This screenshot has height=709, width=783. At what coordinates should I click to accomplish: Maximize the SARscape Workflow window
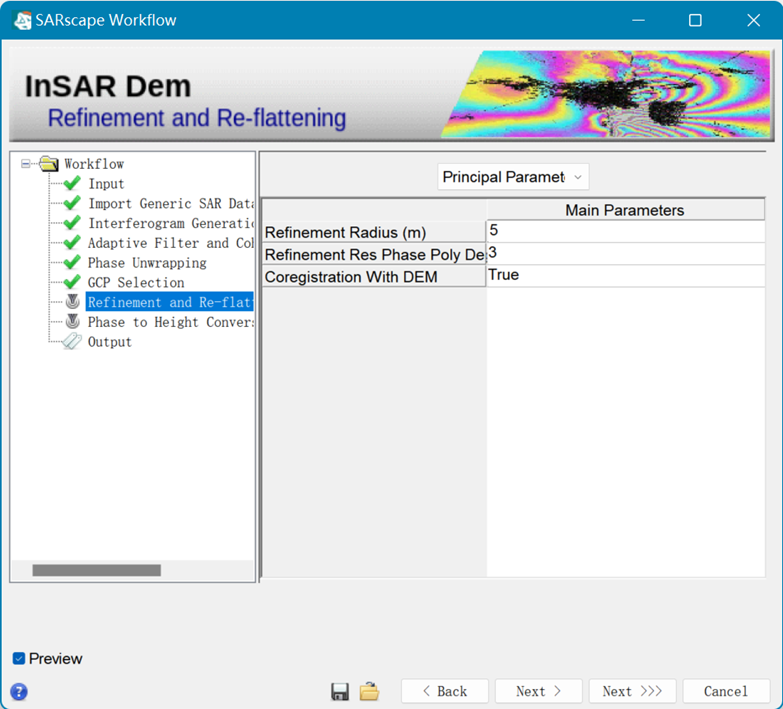coord(695,20)
